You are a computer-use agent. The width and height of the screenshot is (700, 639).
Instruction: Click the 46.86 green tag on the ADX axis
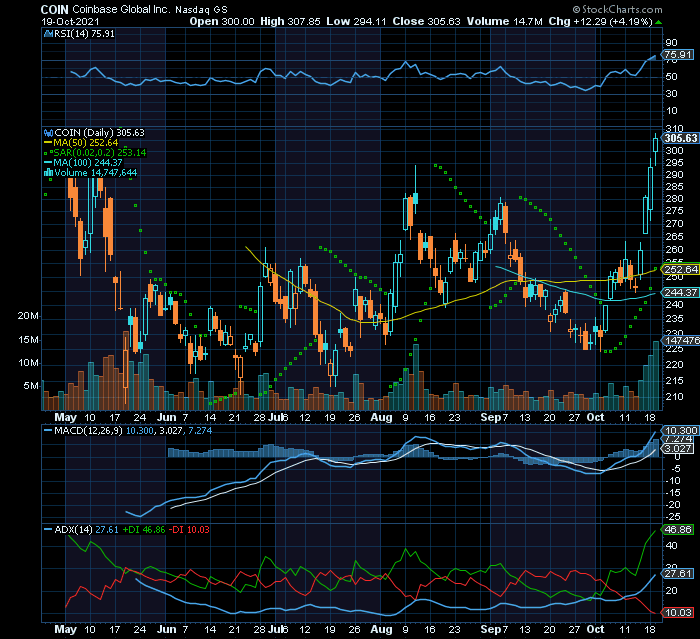click(678, 530)
